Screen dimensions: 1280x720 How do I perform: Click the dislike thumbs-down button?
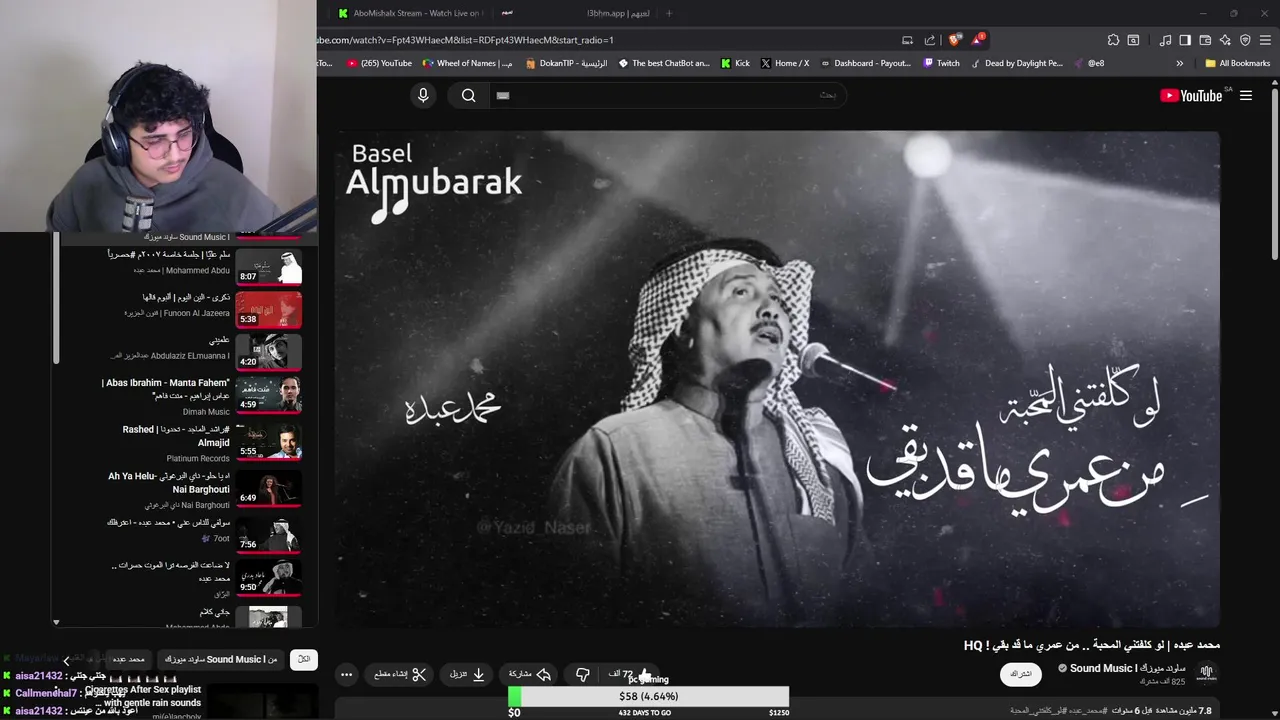pos(583,674)
